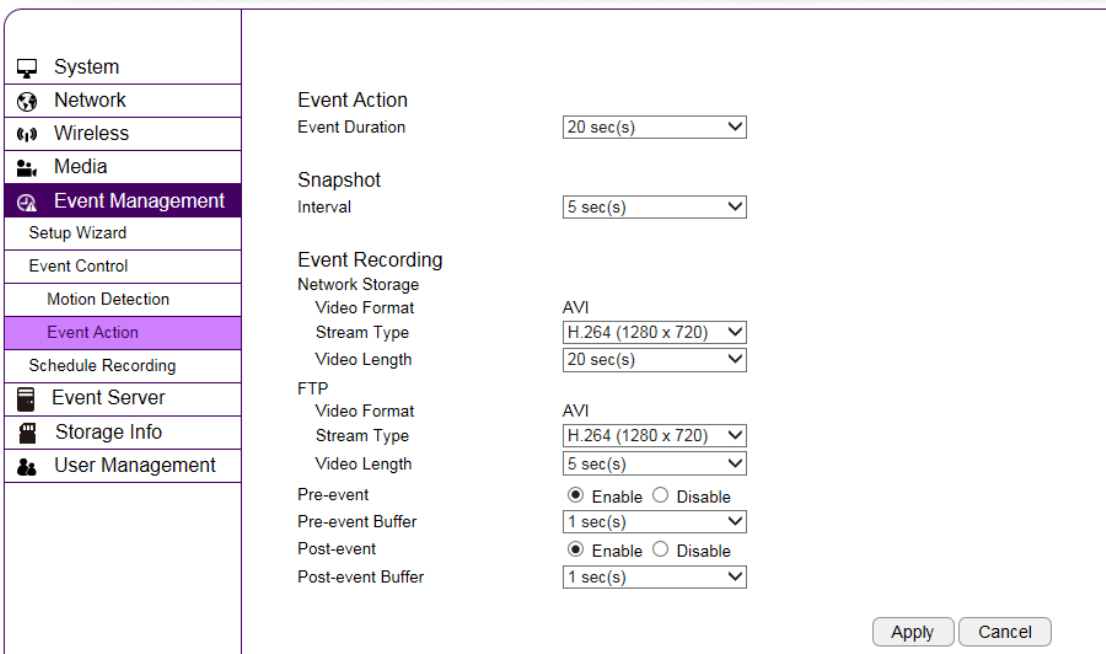This screenshot has height=654, width=1106.
Task: Select Enable for Pre-event
Action: pyautogui.click(x=576, y=495)
